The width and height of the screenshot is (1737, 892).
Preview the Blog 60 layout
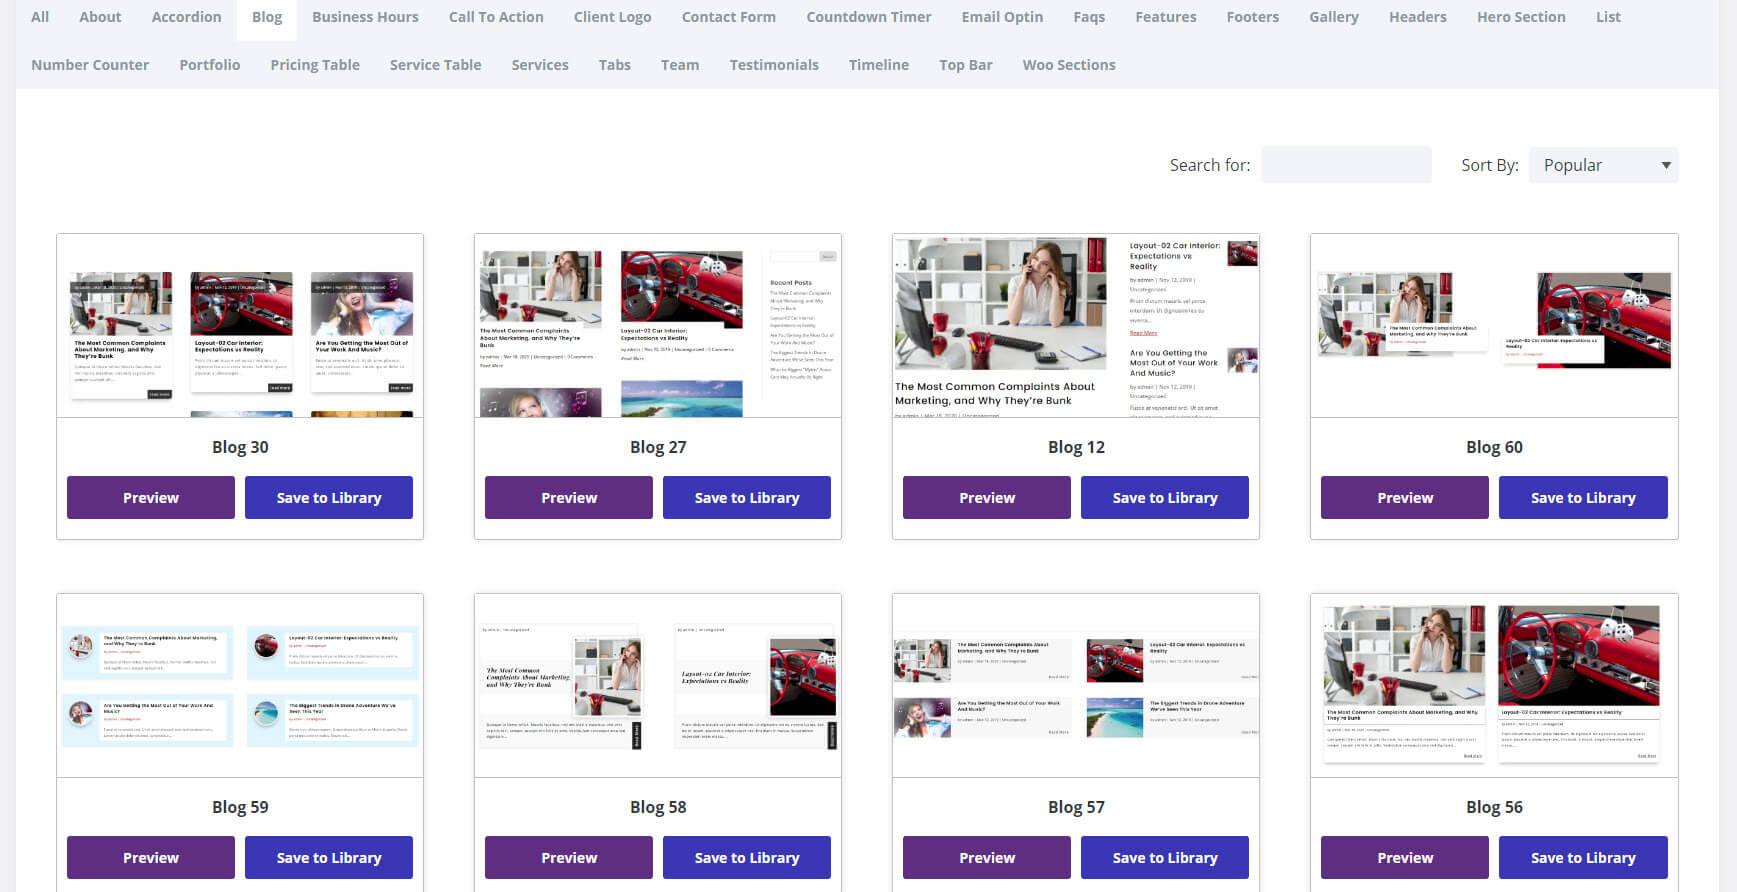click(x=1405, y=498)
